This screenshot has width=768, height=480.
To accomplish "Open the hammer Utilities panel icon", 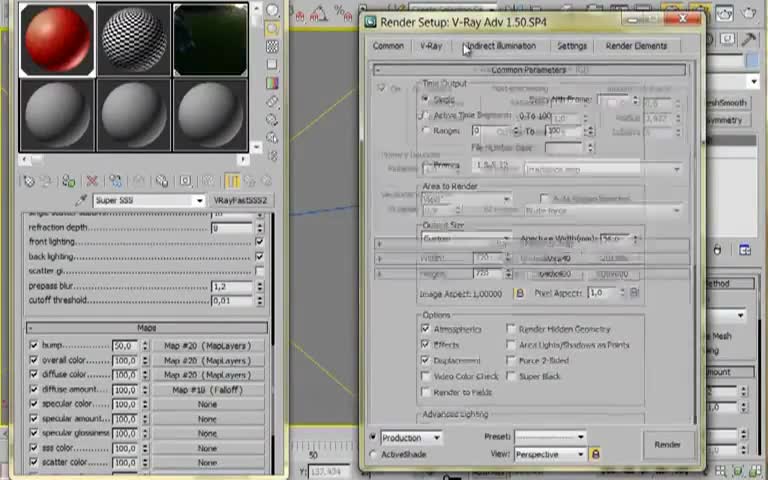I will click(x=748, y=39).
